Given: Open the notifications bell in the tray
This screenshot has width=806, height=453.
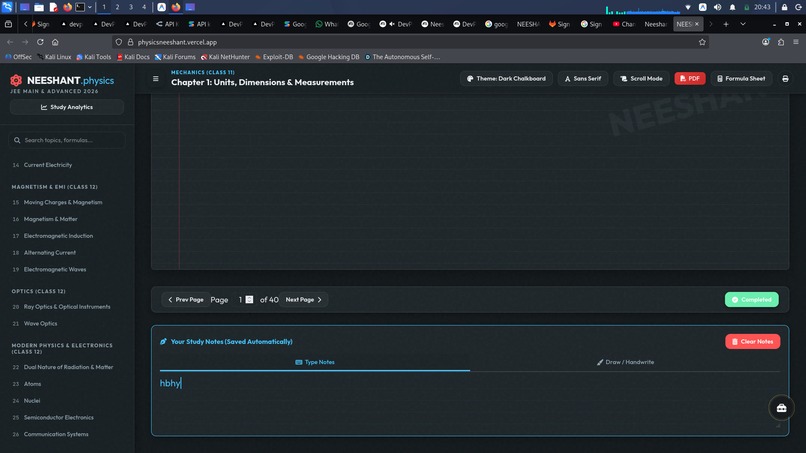Looking at the screenshot, I should click(732, 7).
